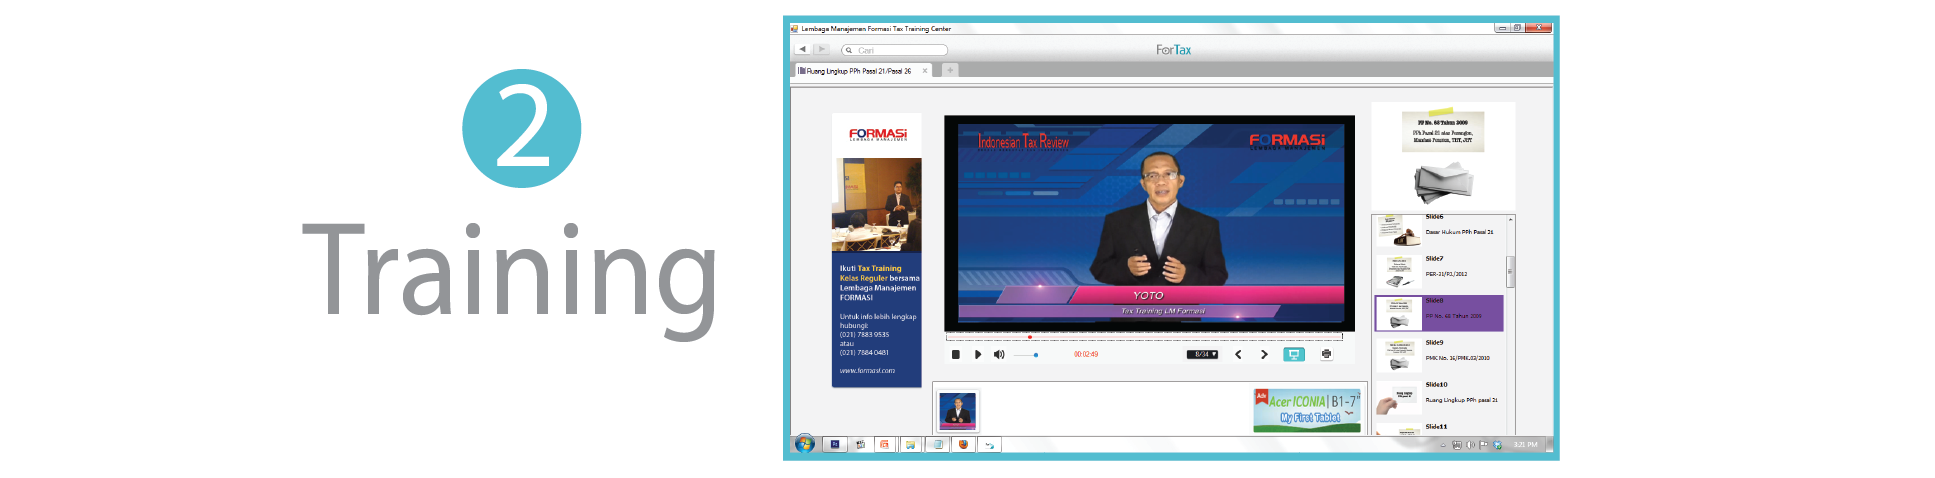The height and width of the screenshot is (478, 1935).
Task: Select Slide6 Dasar Hukum PPh Pasal 21
Action: (x=1439, y=230)
